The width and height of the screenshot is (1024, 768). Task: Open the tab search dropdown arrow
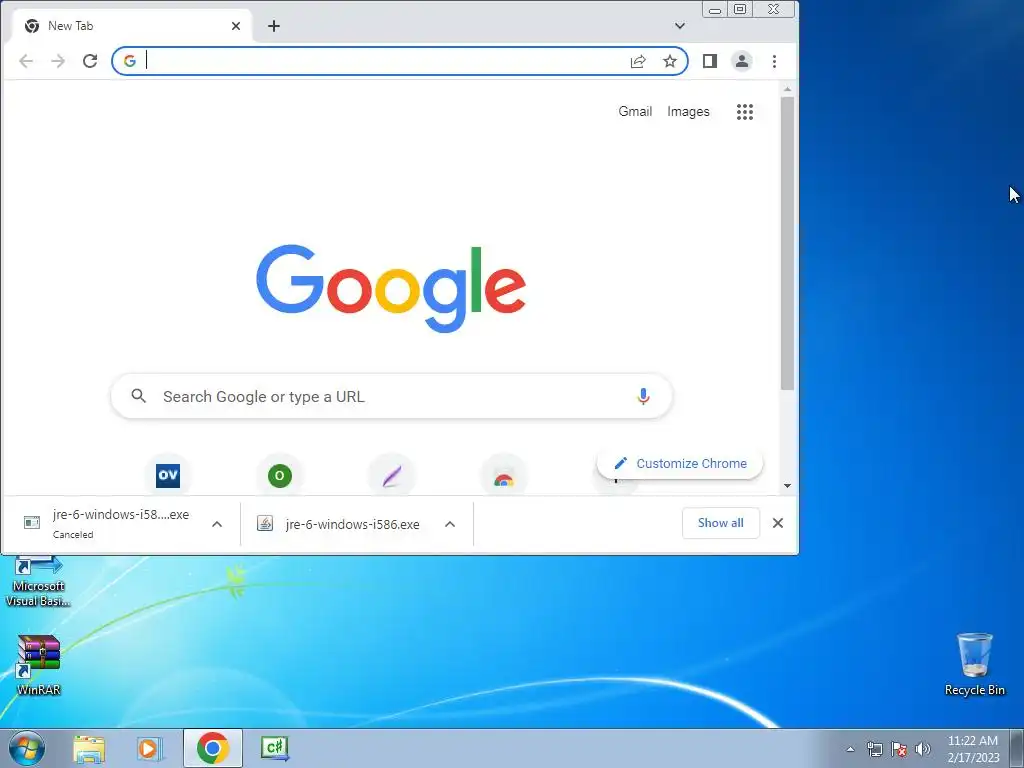tap(680, 26)
